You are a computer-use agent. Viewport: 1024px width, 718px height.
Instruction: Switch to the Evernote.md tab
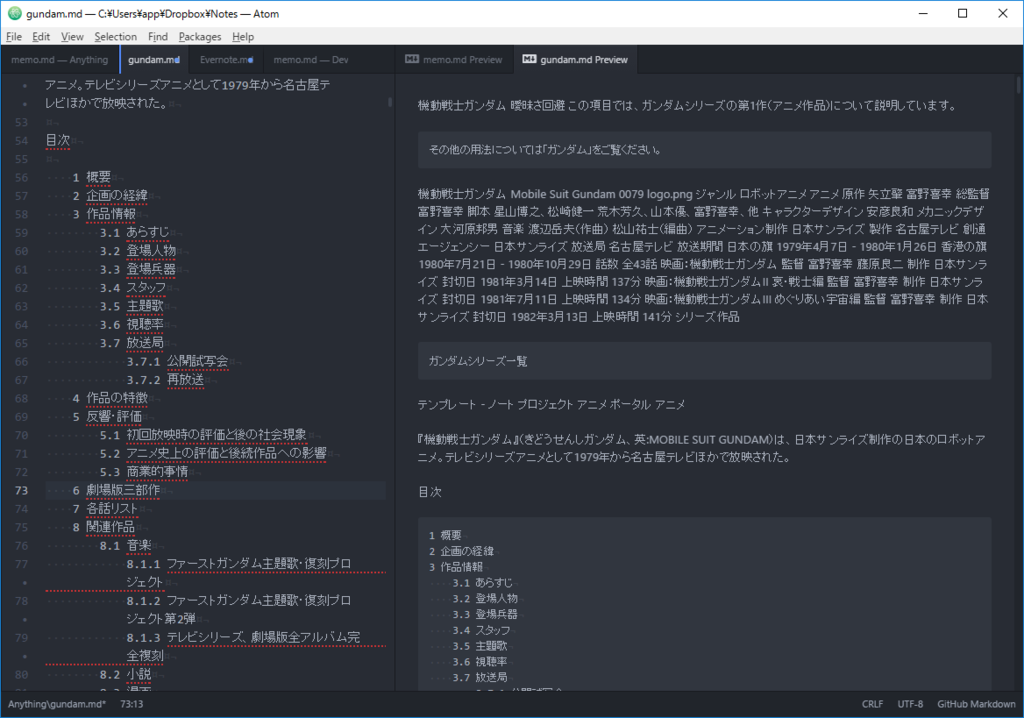point(225,59)
